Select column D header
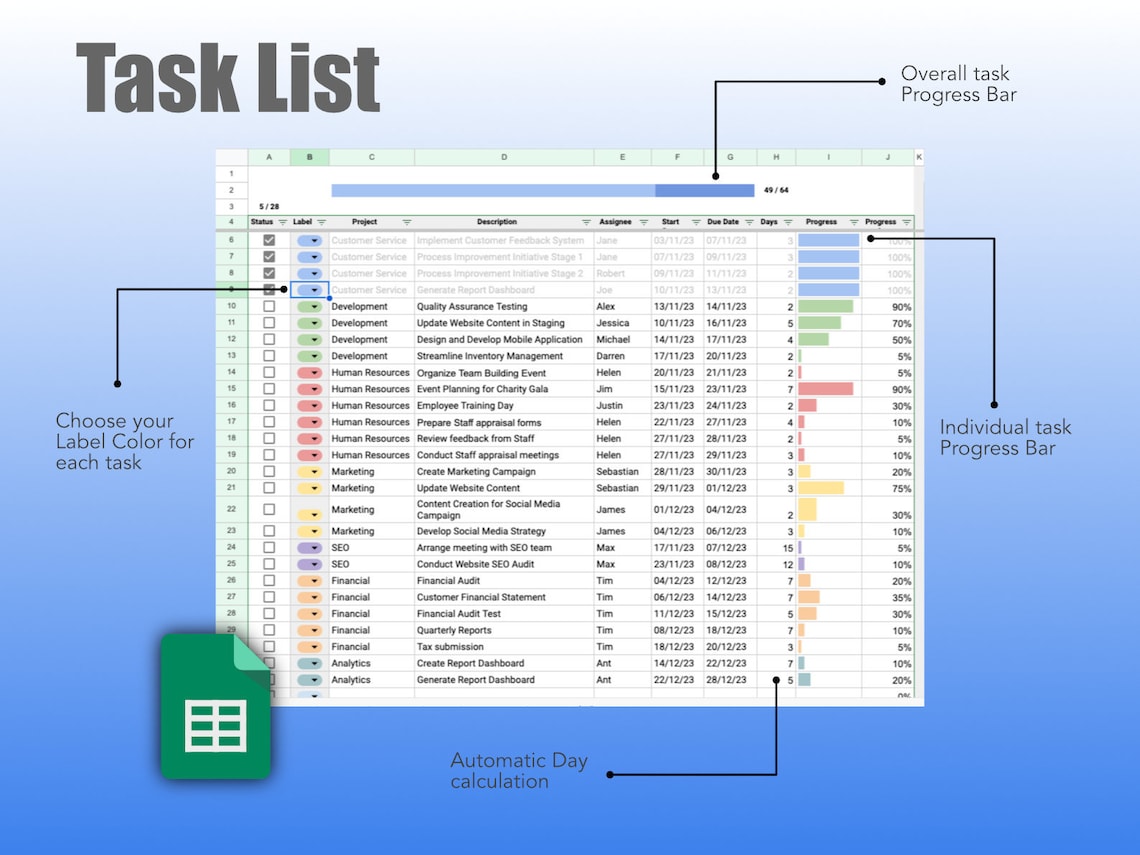1140x855 pixels. point(503,157)
